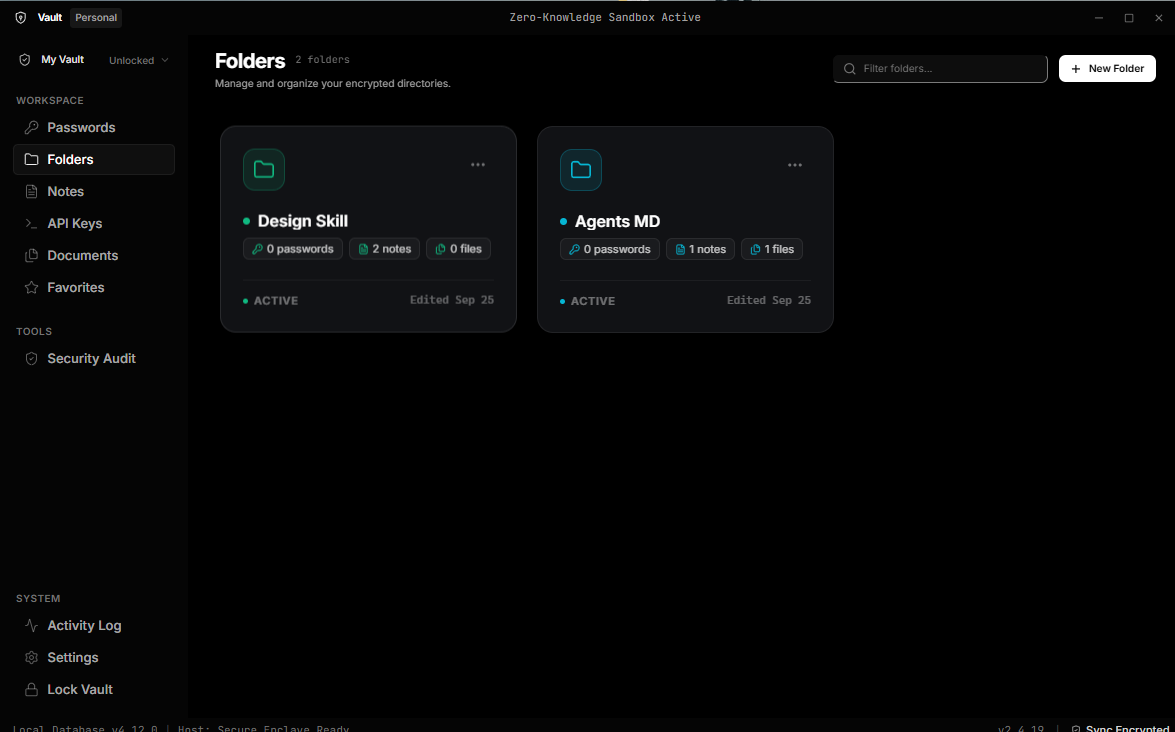The height and width of the screenshot is (732, 1175).
Task: Click the My Vault shield icon
Action: coord(25,60)
